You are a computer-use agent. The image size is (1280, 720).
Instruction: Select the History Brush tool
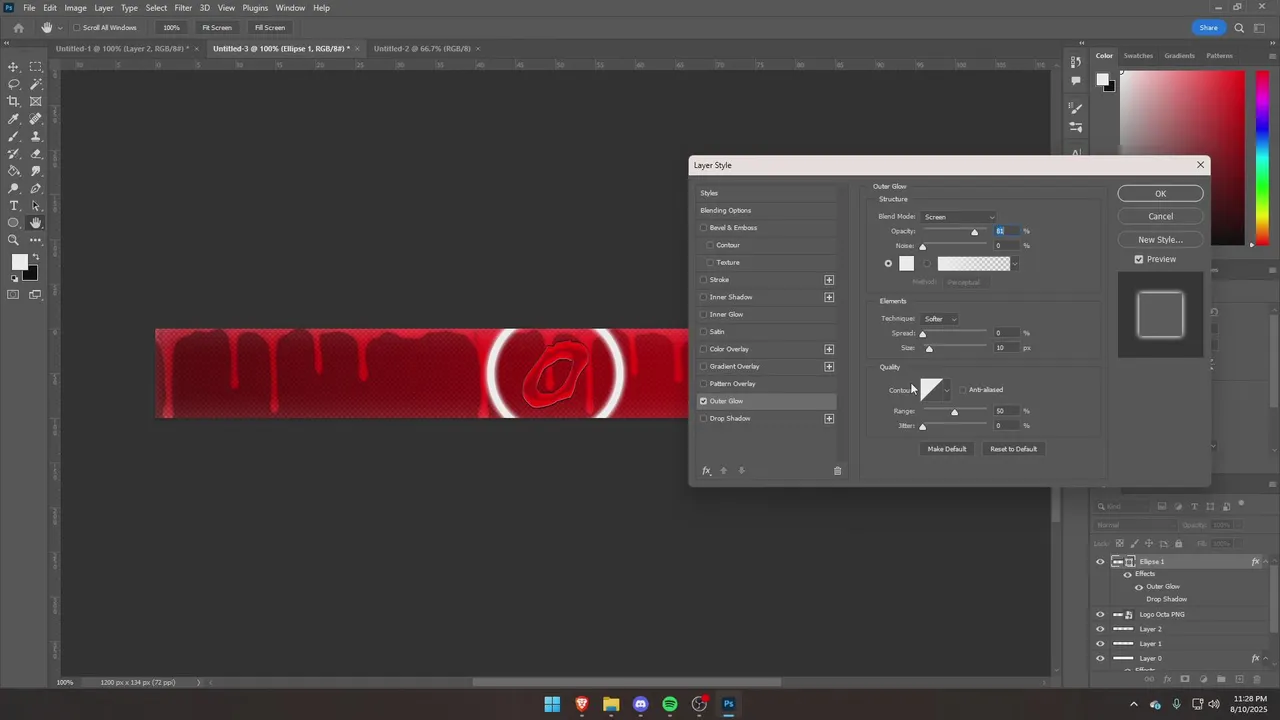click(14, 154)
